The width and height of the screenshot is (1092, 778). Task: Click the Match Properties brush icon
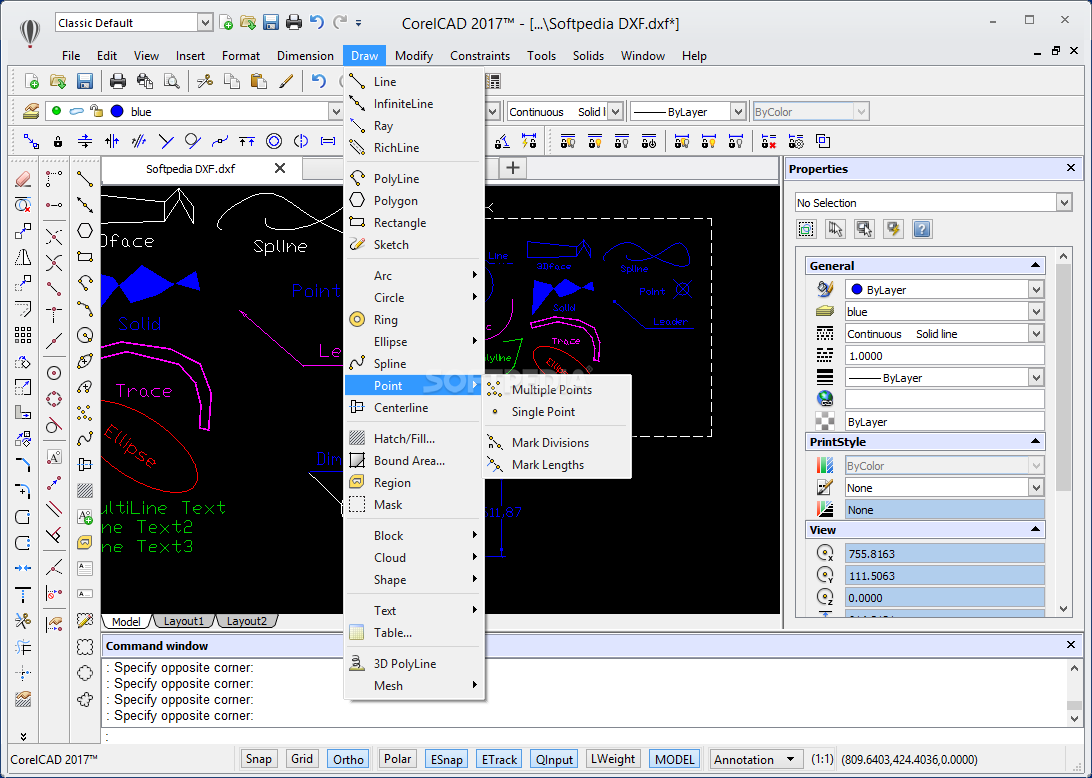pyautogui.click(x=286, y=81)
